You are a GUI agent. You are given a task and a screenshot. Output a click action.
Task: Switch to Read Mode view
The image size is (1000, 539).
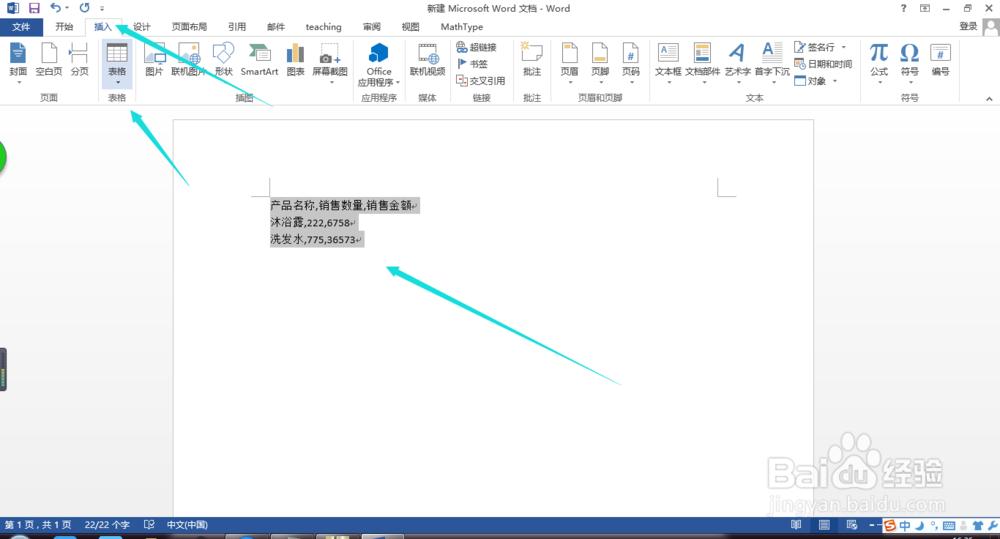[x=796, y=524]
